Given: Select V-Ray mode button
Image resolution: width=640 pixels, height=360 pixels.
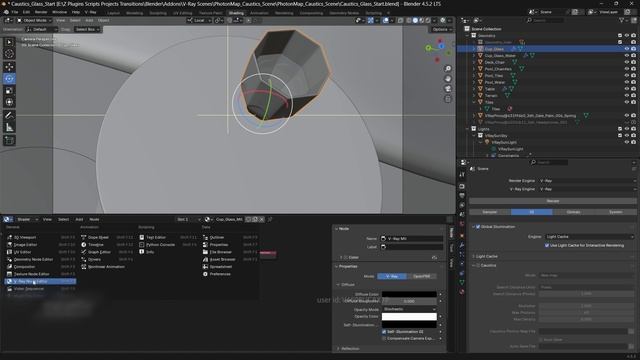Looking at the screenshot, I should (x=392, y=276).
